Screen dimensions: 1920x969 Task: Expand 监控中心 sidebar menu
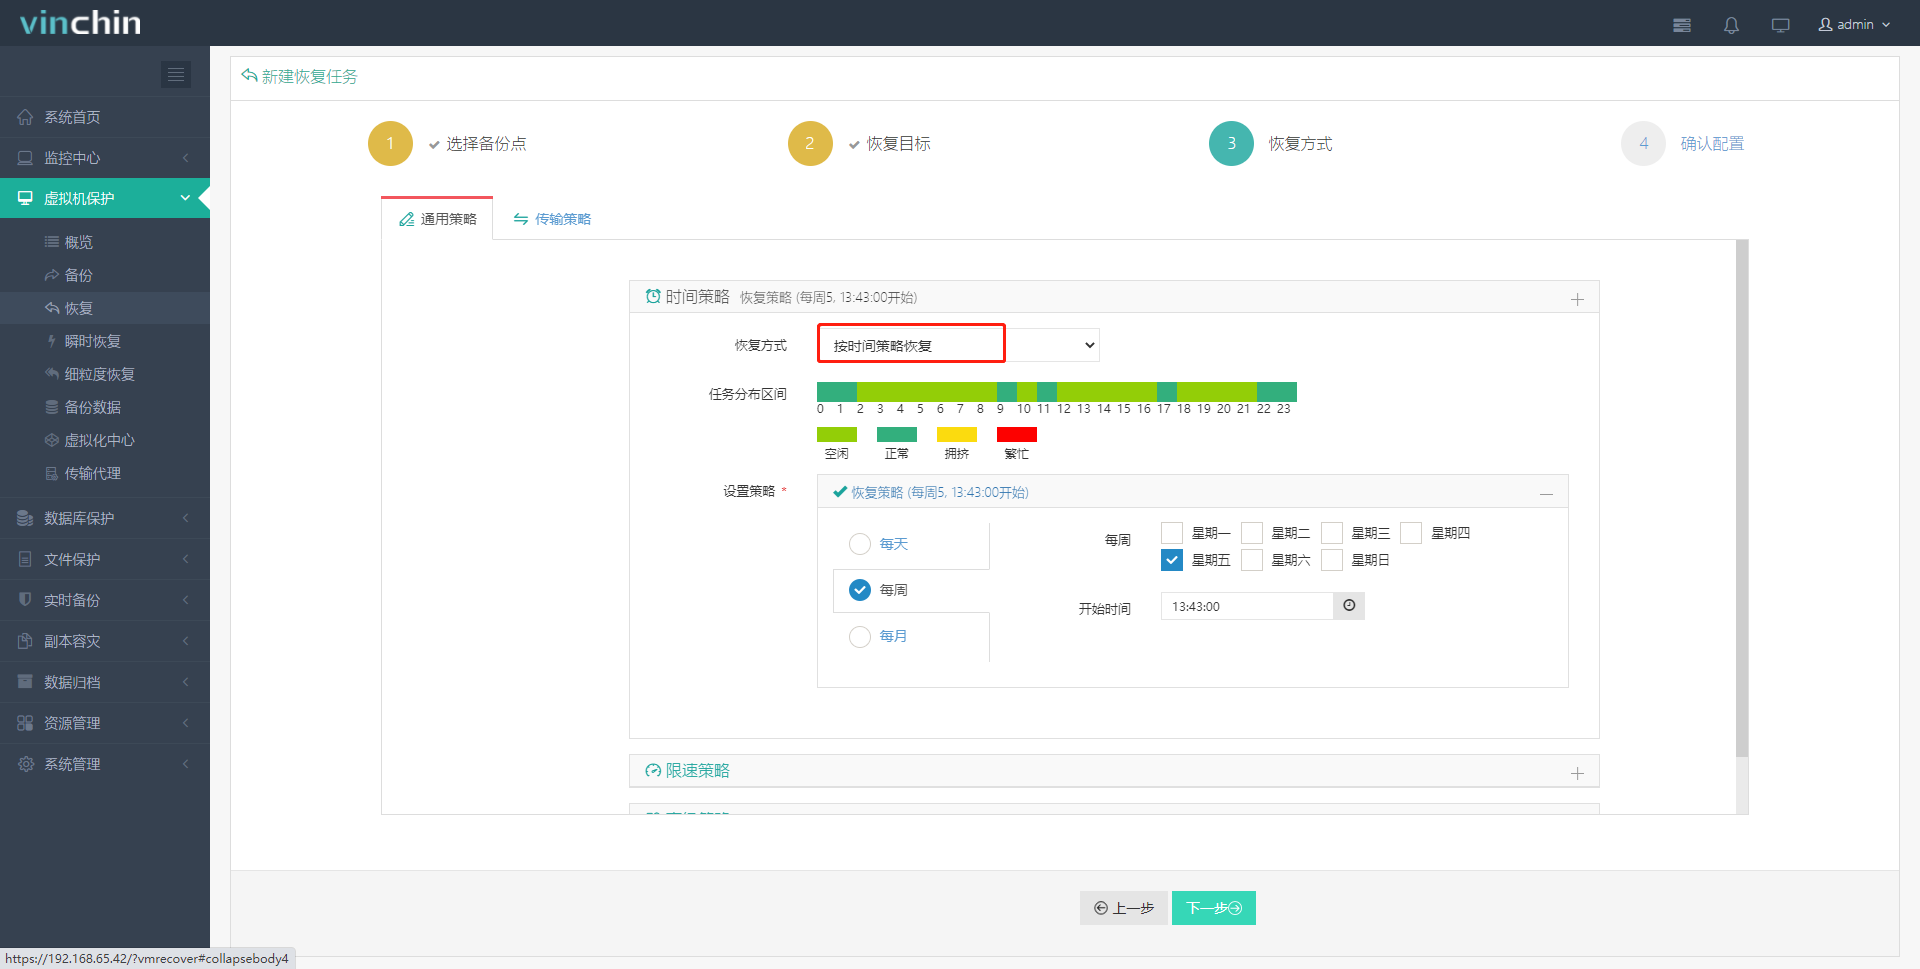[x=105, y=158]
